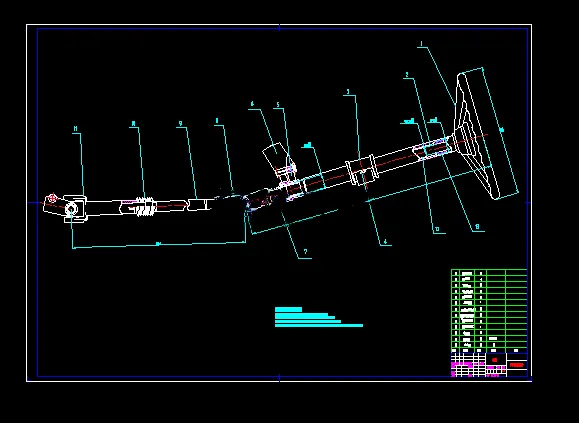
Task: Select the threaded adjusting nut on the lower shaft
Action: (x=145, y=206)
